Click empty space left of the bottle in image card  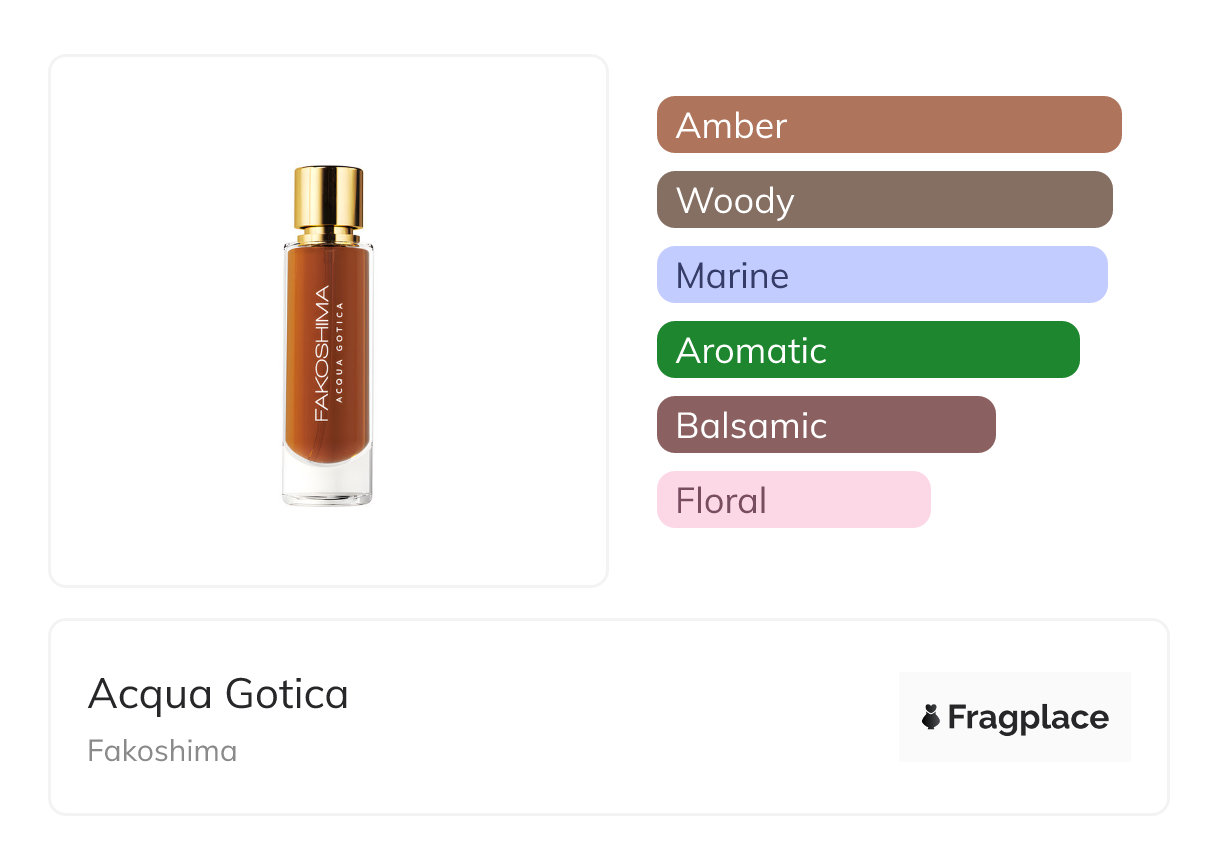[x=160, y=320]
